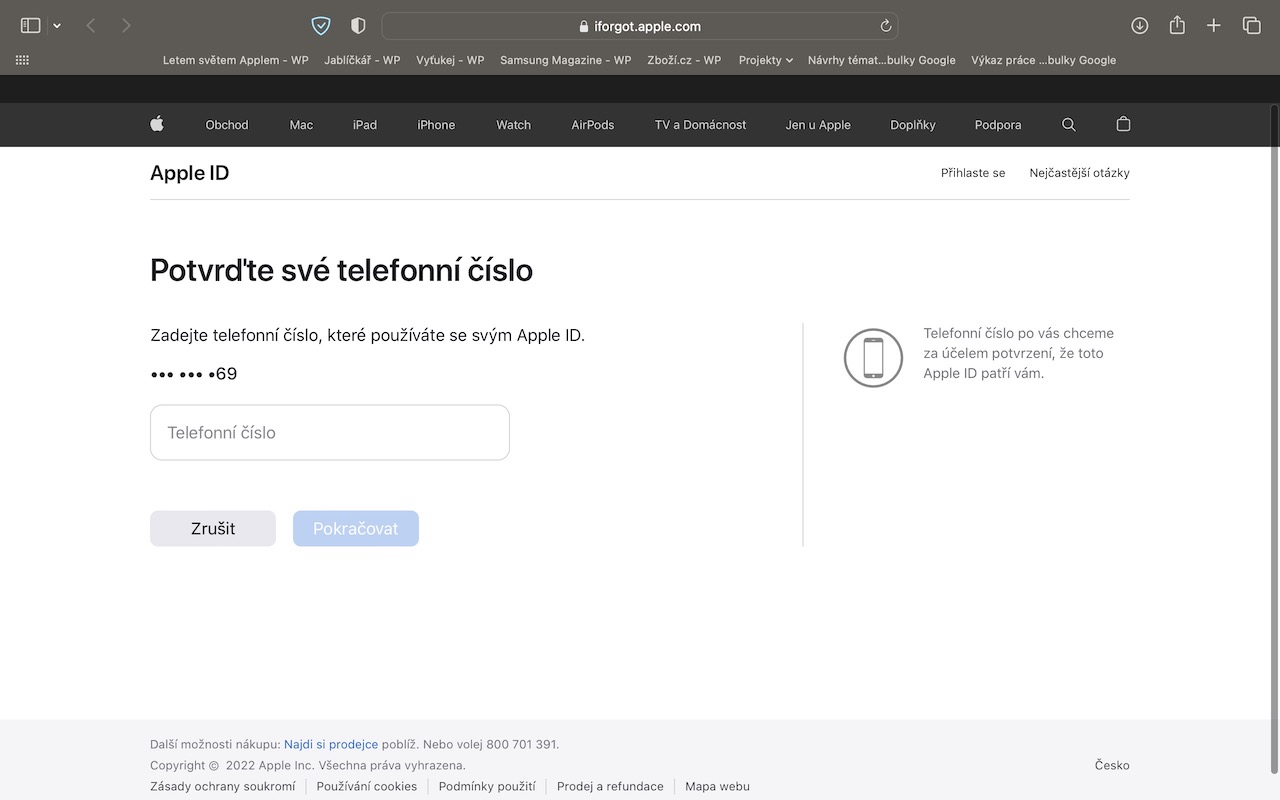Open the Safari downloads icon
The width and height of the screenshot is (1280, 800).
(1139, 26)
